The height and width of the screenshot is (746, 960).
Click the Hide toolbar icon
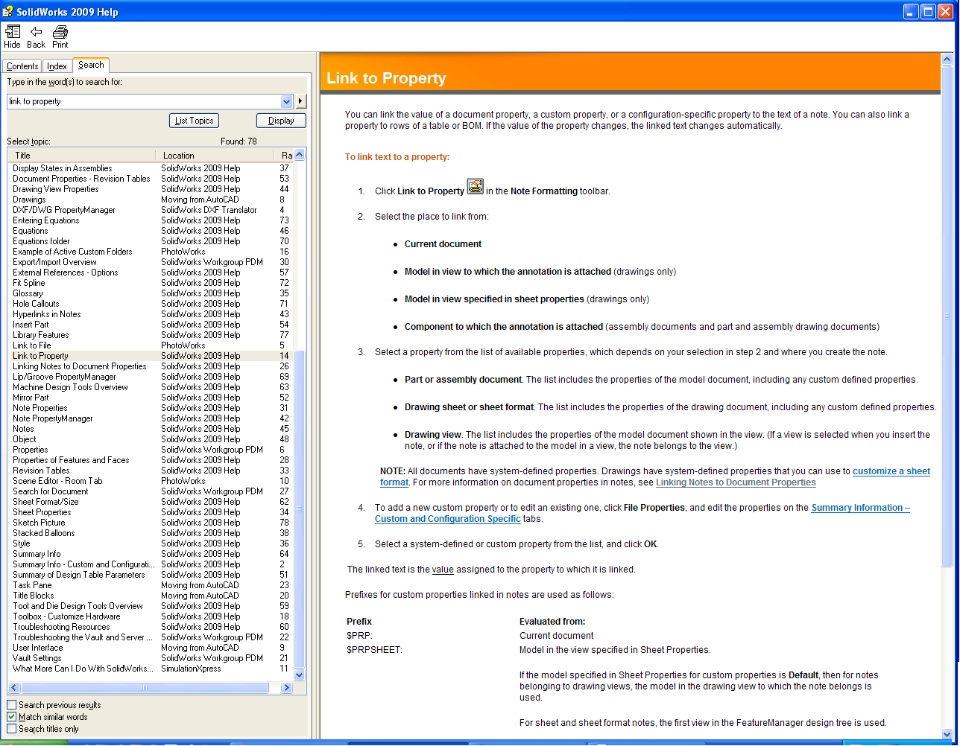pyautogui.click(x=12, y=36)
